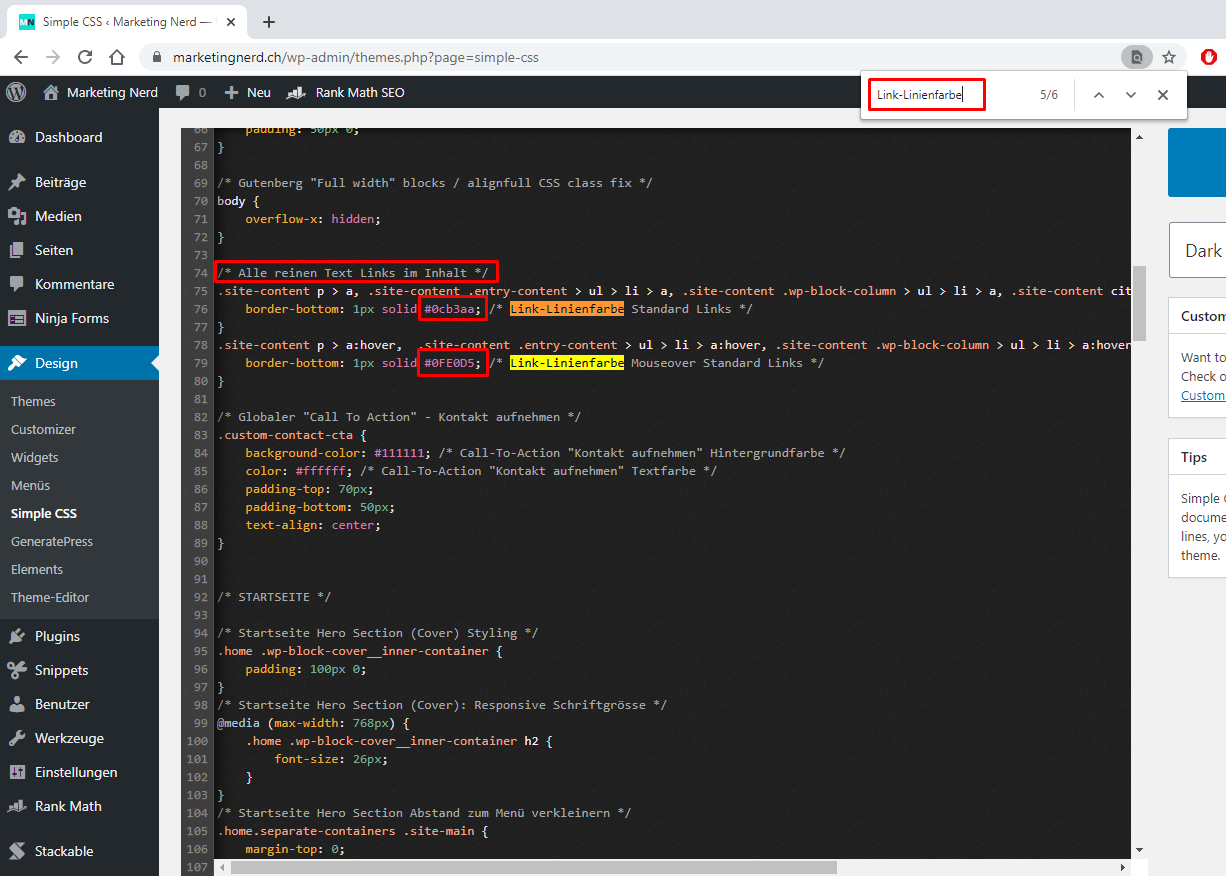Open a new browser tab
Viewport: 1226px width, 876px height.
(268, 21)
